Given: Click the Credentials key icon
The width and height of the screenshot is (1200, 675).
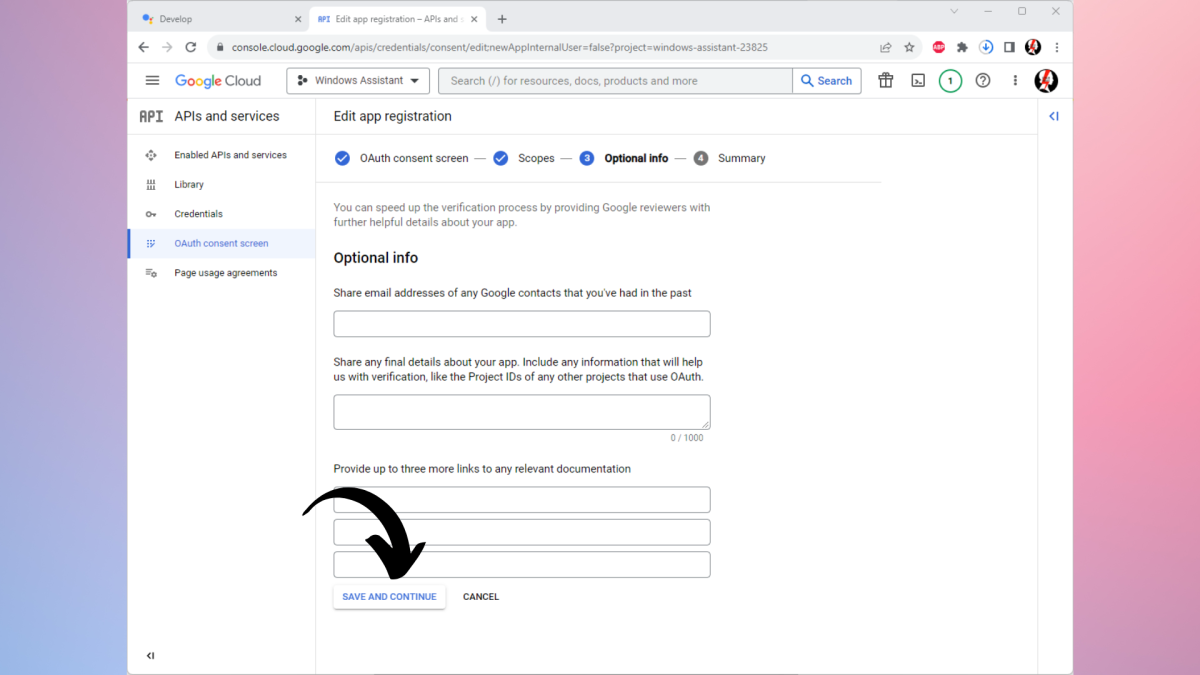Looking at the screenshot, I should click(151, 214).
